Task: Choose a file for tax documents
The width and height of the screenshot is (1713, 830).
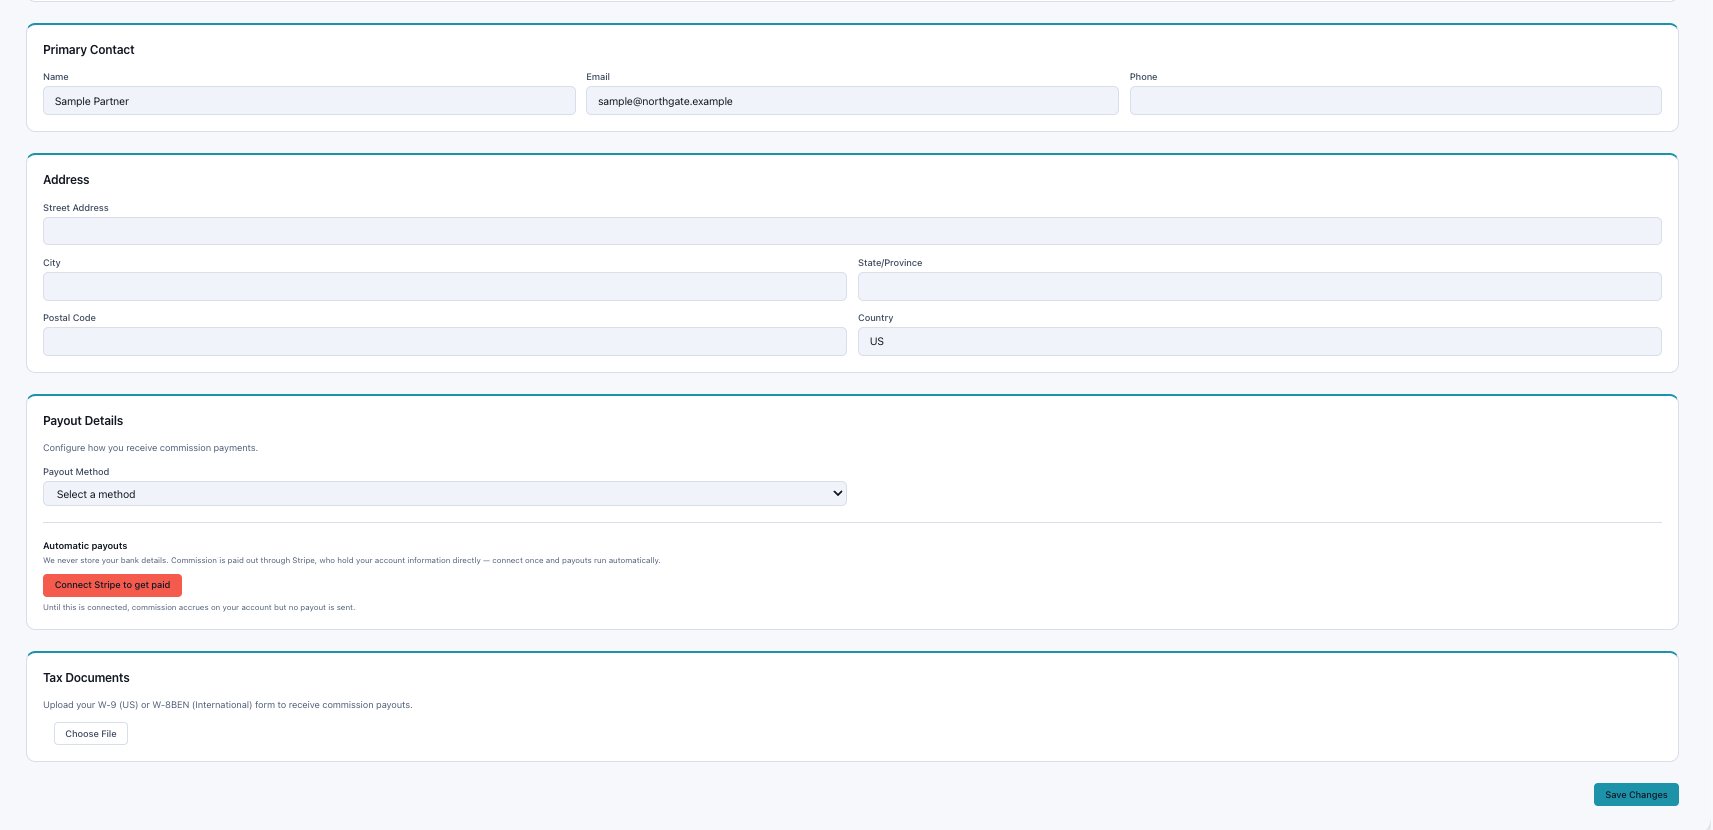Action: (x=91, y=734)
